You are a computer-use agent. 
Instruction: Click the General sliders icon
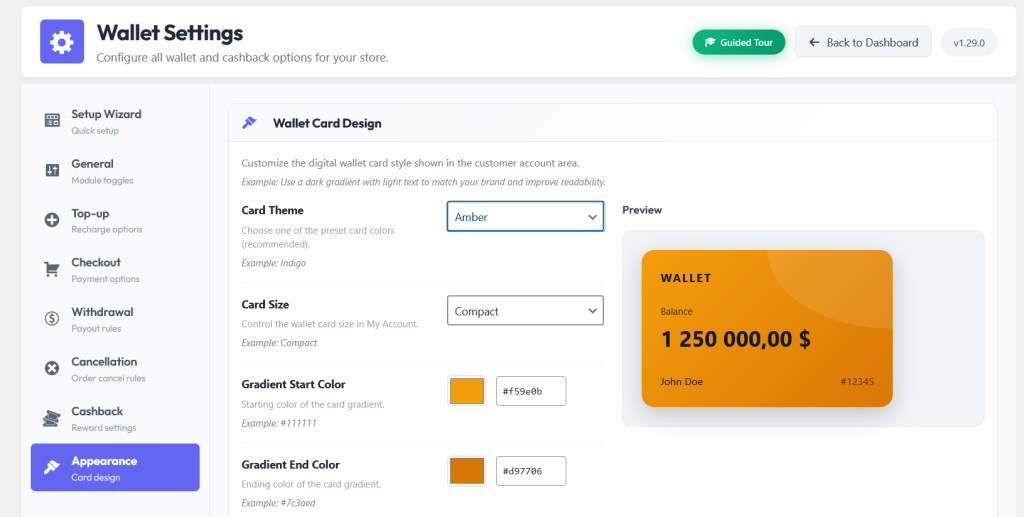[52, 170]
